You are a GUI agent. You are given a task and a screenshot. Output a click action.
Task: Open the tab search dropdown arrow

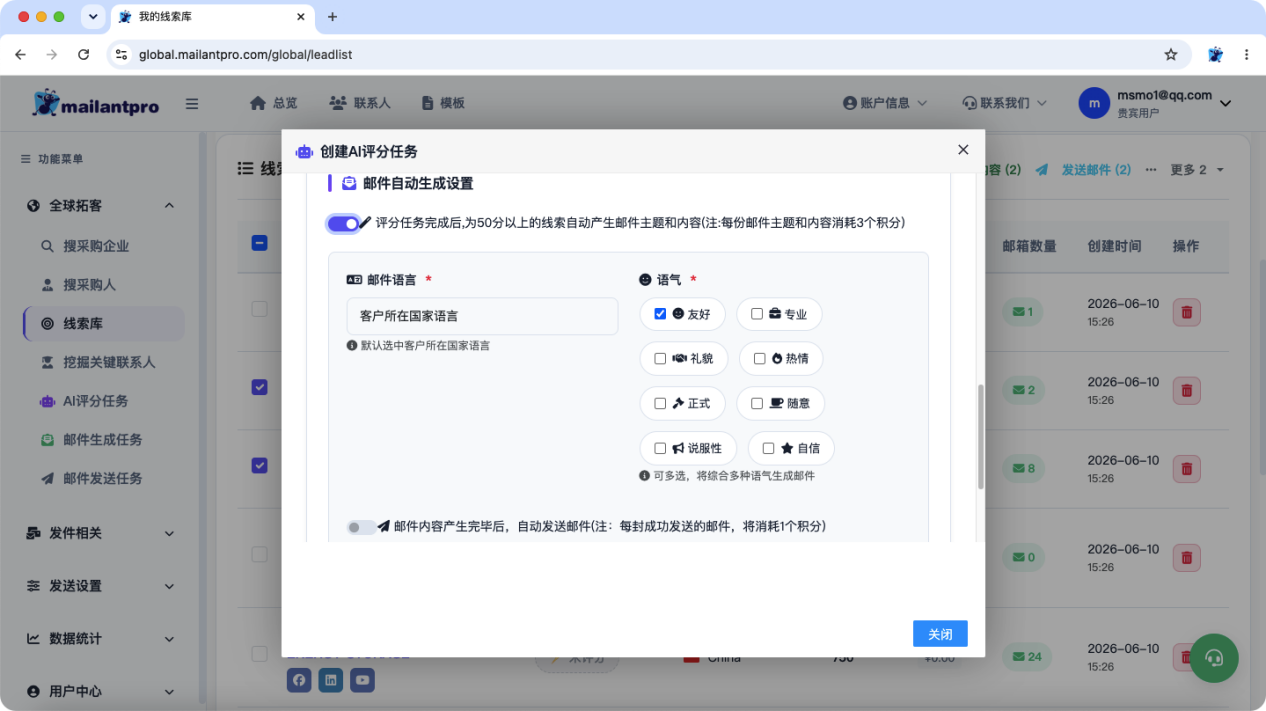tap(93, 17)
